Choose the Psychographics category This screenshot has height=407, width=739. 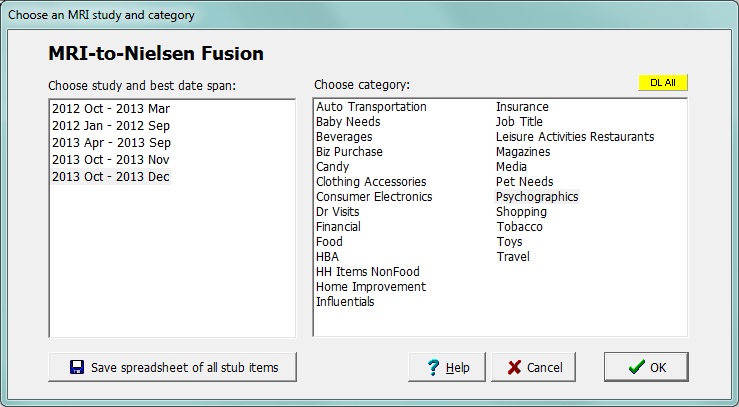click(x=537, y=197)
